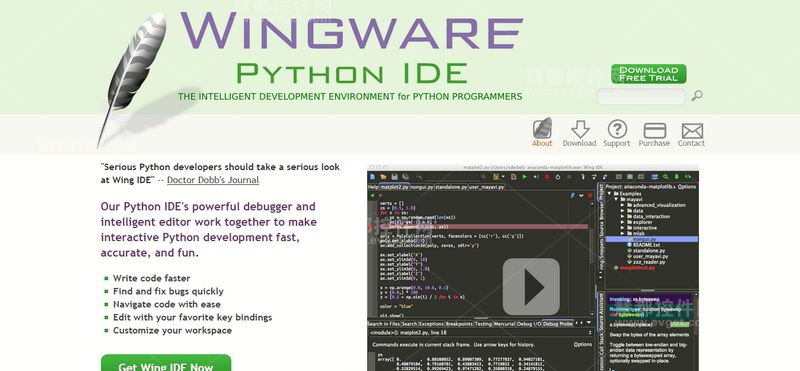Expand the data_interaction folder

(x=622, y=216)
